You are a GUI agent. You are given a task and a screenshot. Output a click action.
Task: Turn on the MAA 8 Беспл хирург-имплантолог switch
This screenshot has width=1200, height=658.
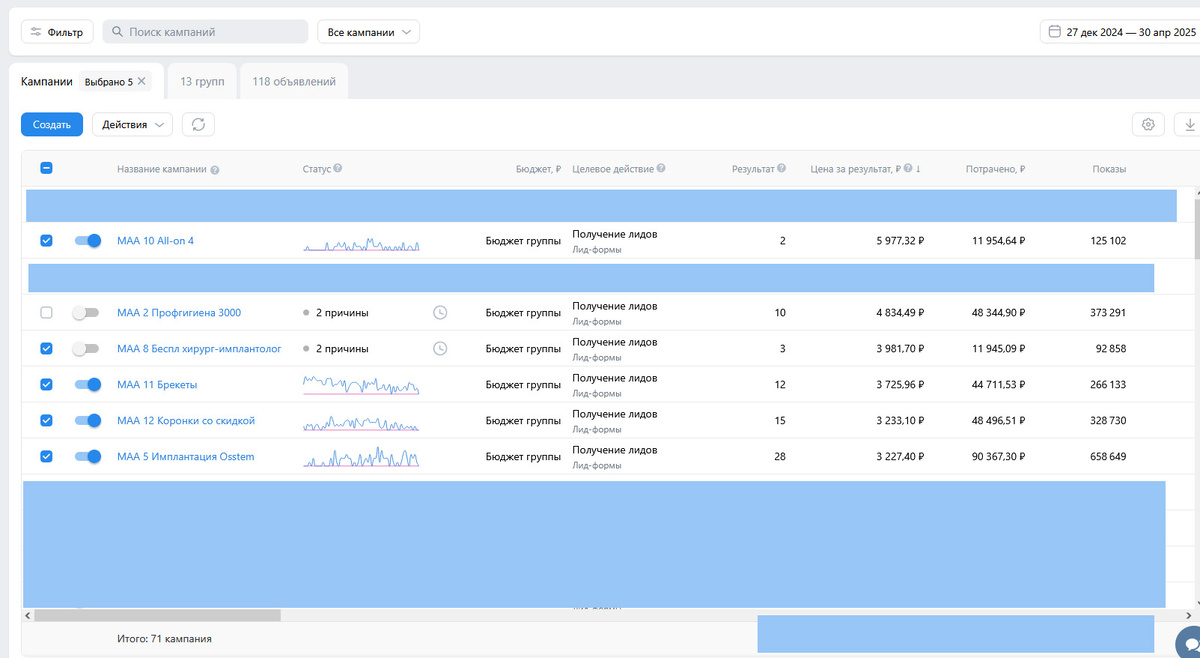click(x=86, y=349)
